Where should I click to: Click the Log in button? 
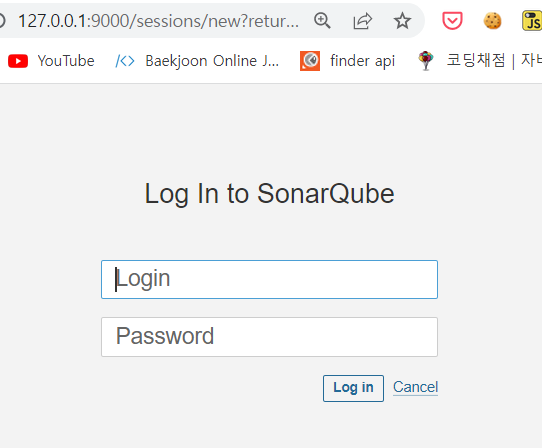click(353, 388)
